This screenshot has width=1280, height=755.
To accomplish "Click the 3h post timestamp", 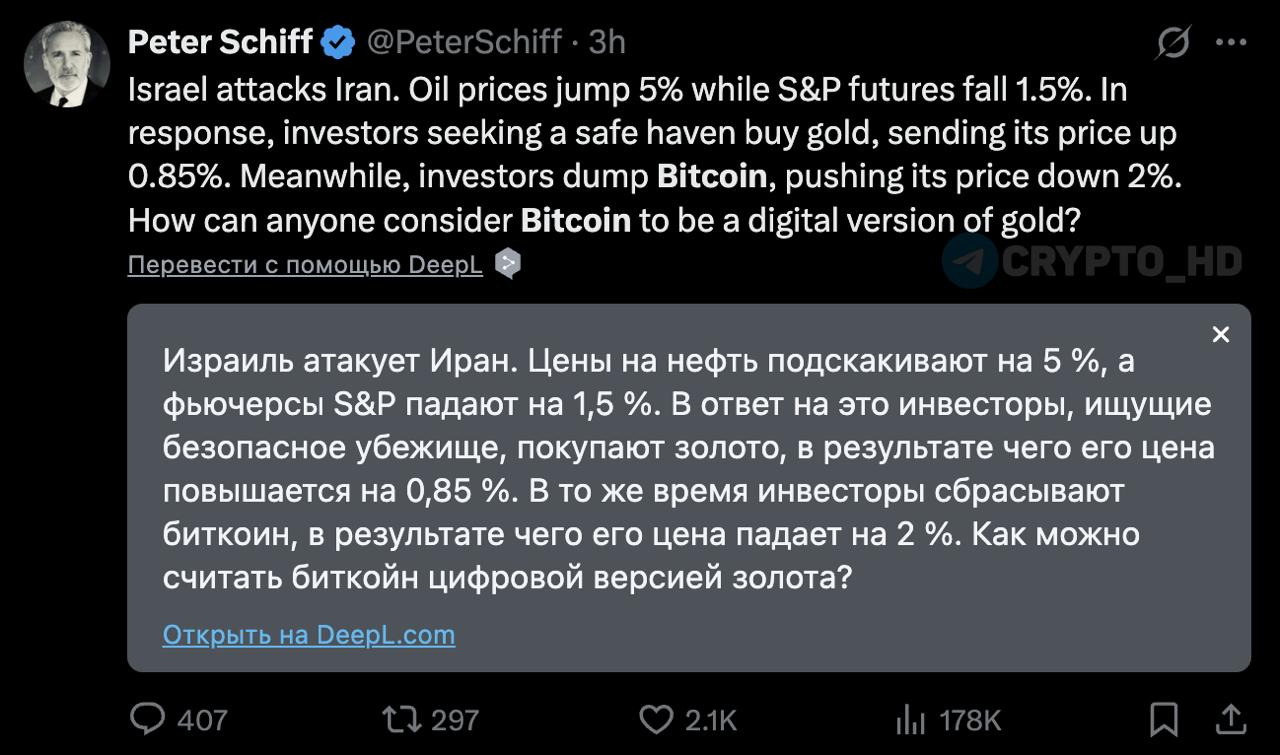I will click(607, 42).
